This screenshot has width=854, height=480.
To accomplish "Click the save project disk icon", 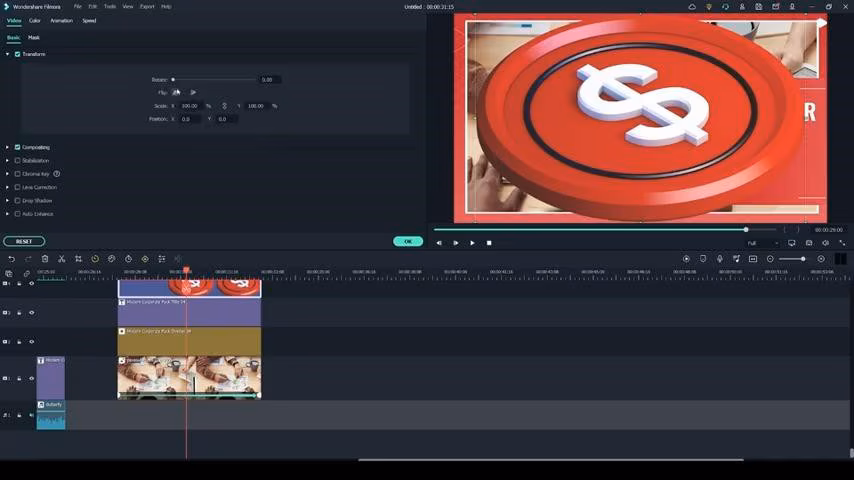I will pos(759,7).
